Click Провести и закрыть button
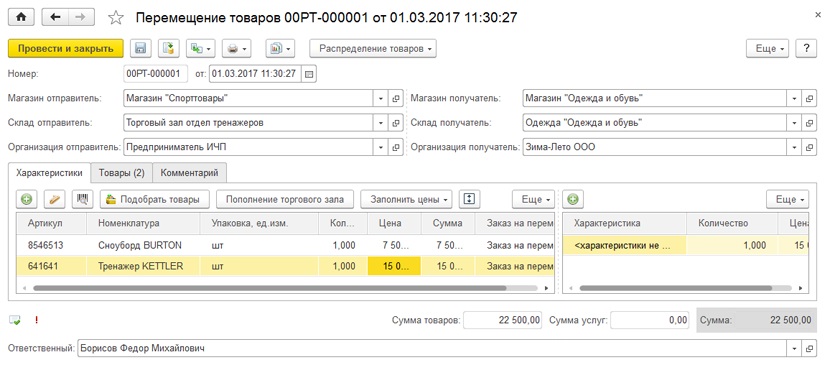830x365 pixels. point(66,49)
